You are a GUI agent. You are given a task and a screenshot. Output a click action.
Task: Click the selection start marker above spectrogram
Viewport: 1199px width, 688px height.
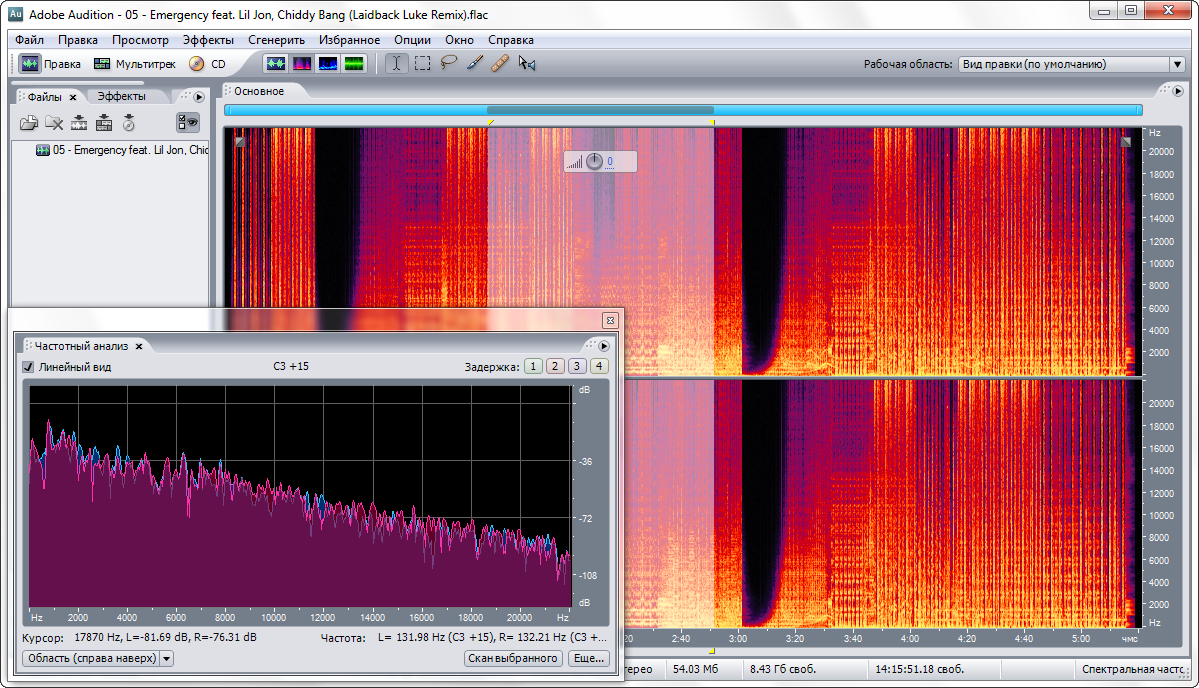pos(490,122)
